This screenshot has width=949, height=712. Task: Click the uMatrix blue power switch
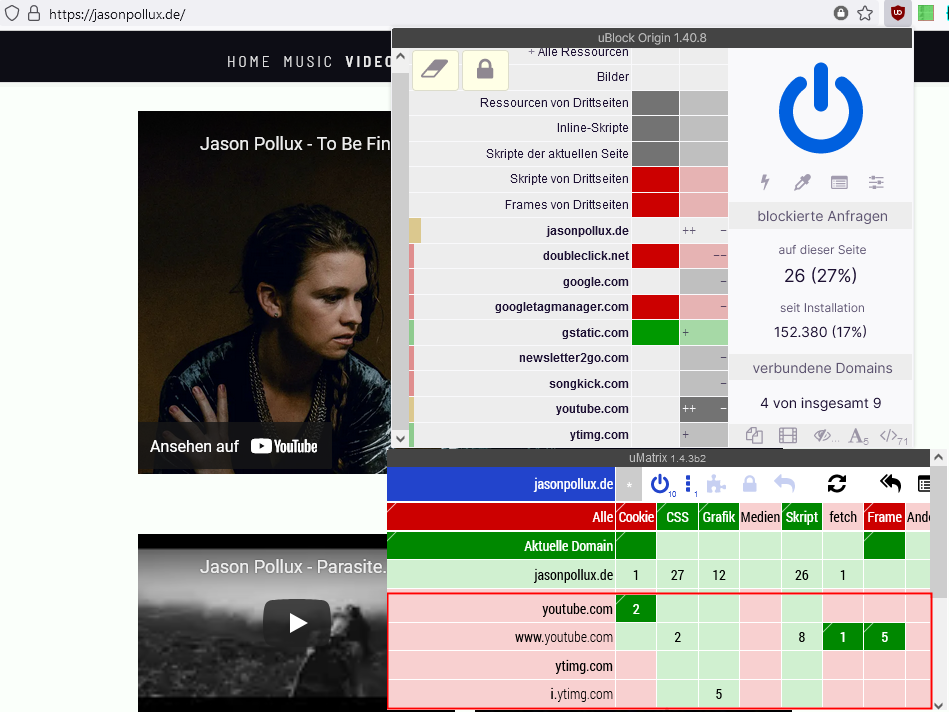point(662,484)
